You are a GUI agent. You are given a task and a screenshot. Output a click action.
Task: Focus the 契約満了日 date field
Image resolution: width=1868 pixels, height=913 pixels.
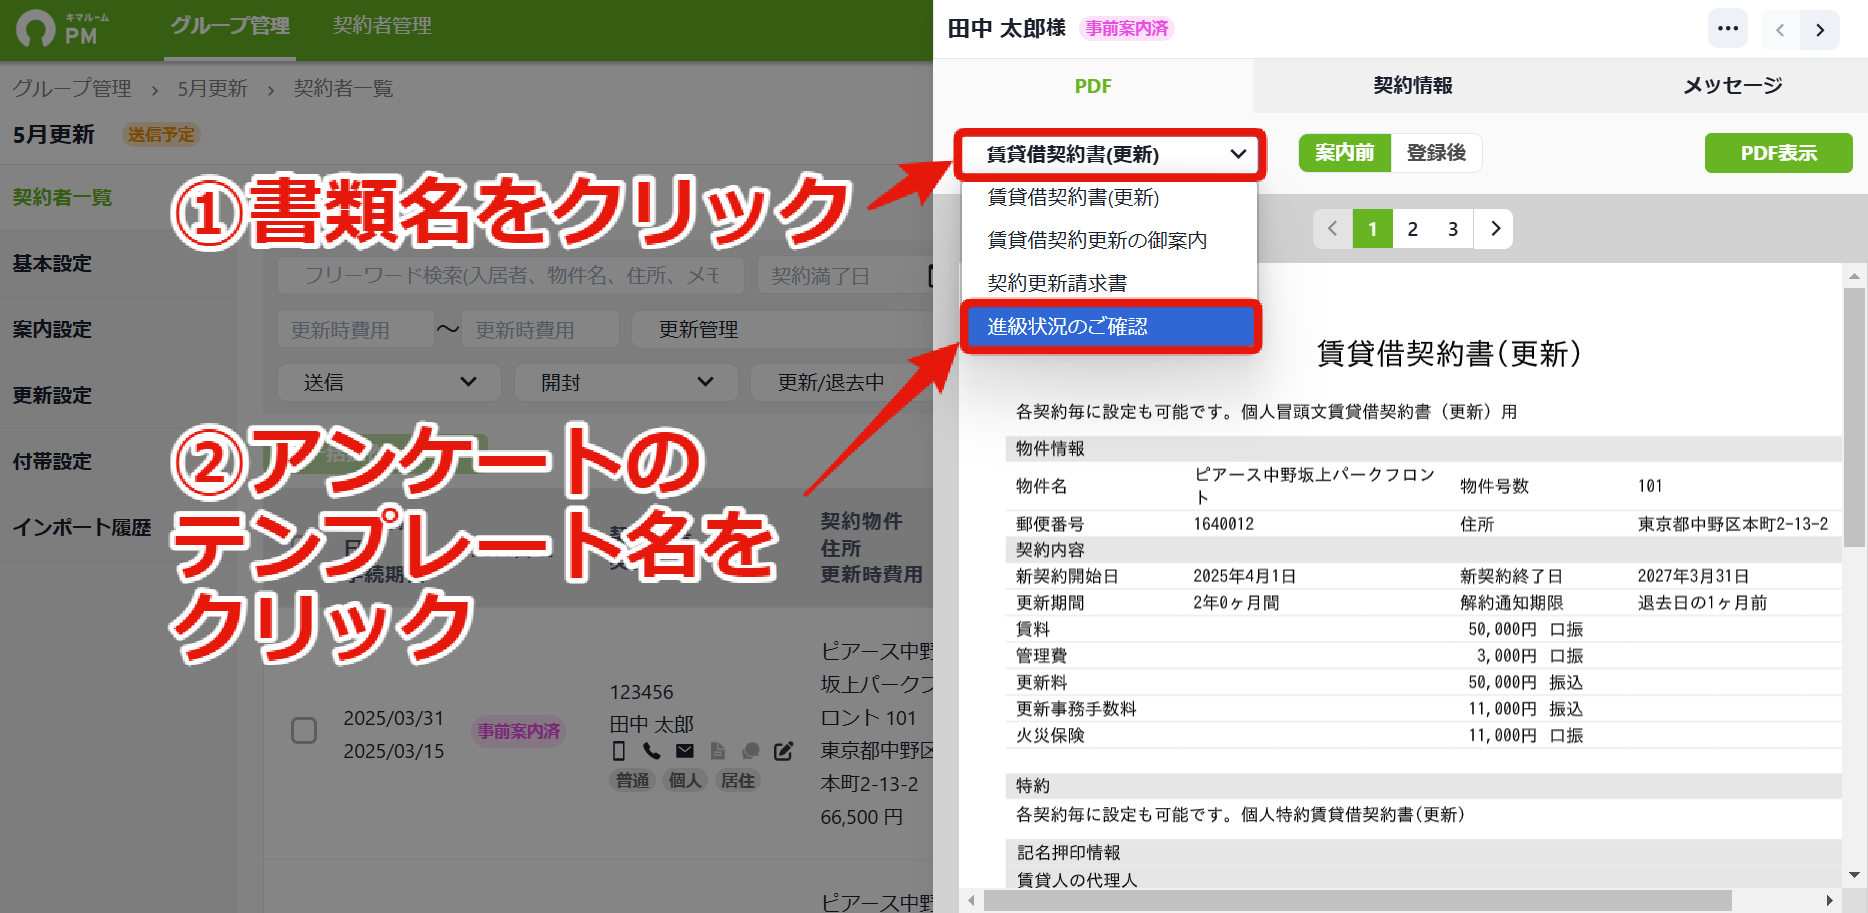(845, 276)
